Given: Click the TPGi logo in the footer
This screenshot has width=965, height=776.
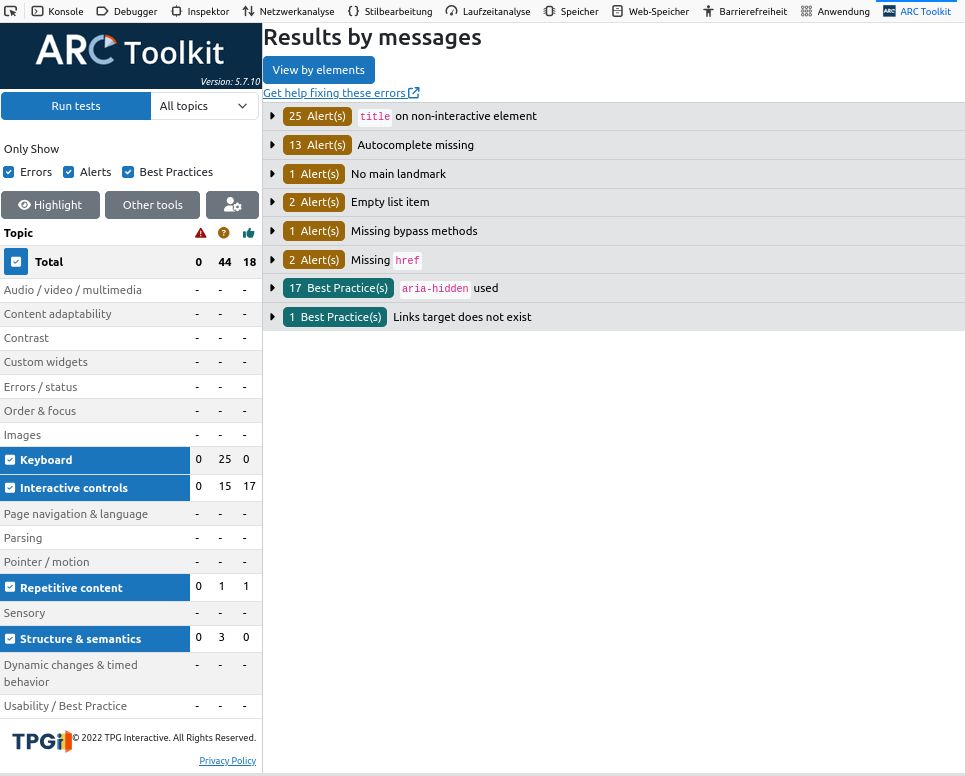Looking at the screenshot, I should click(x=41, y=741).
